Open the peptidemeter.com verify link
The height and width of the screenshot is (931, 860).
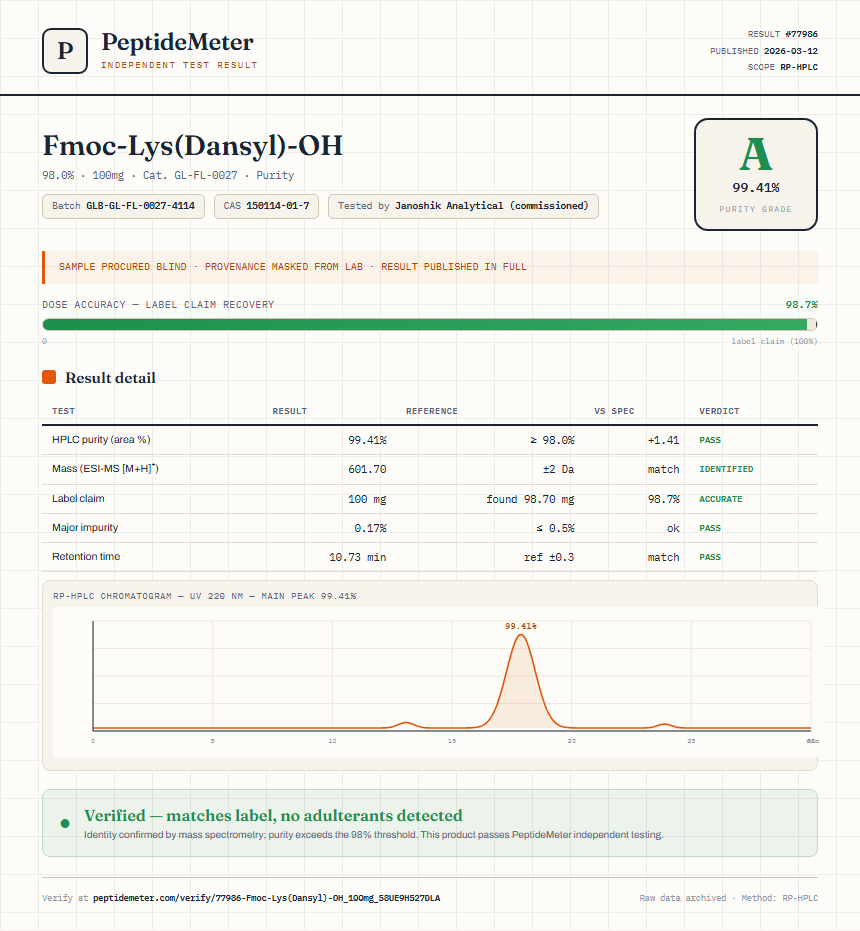267,898
